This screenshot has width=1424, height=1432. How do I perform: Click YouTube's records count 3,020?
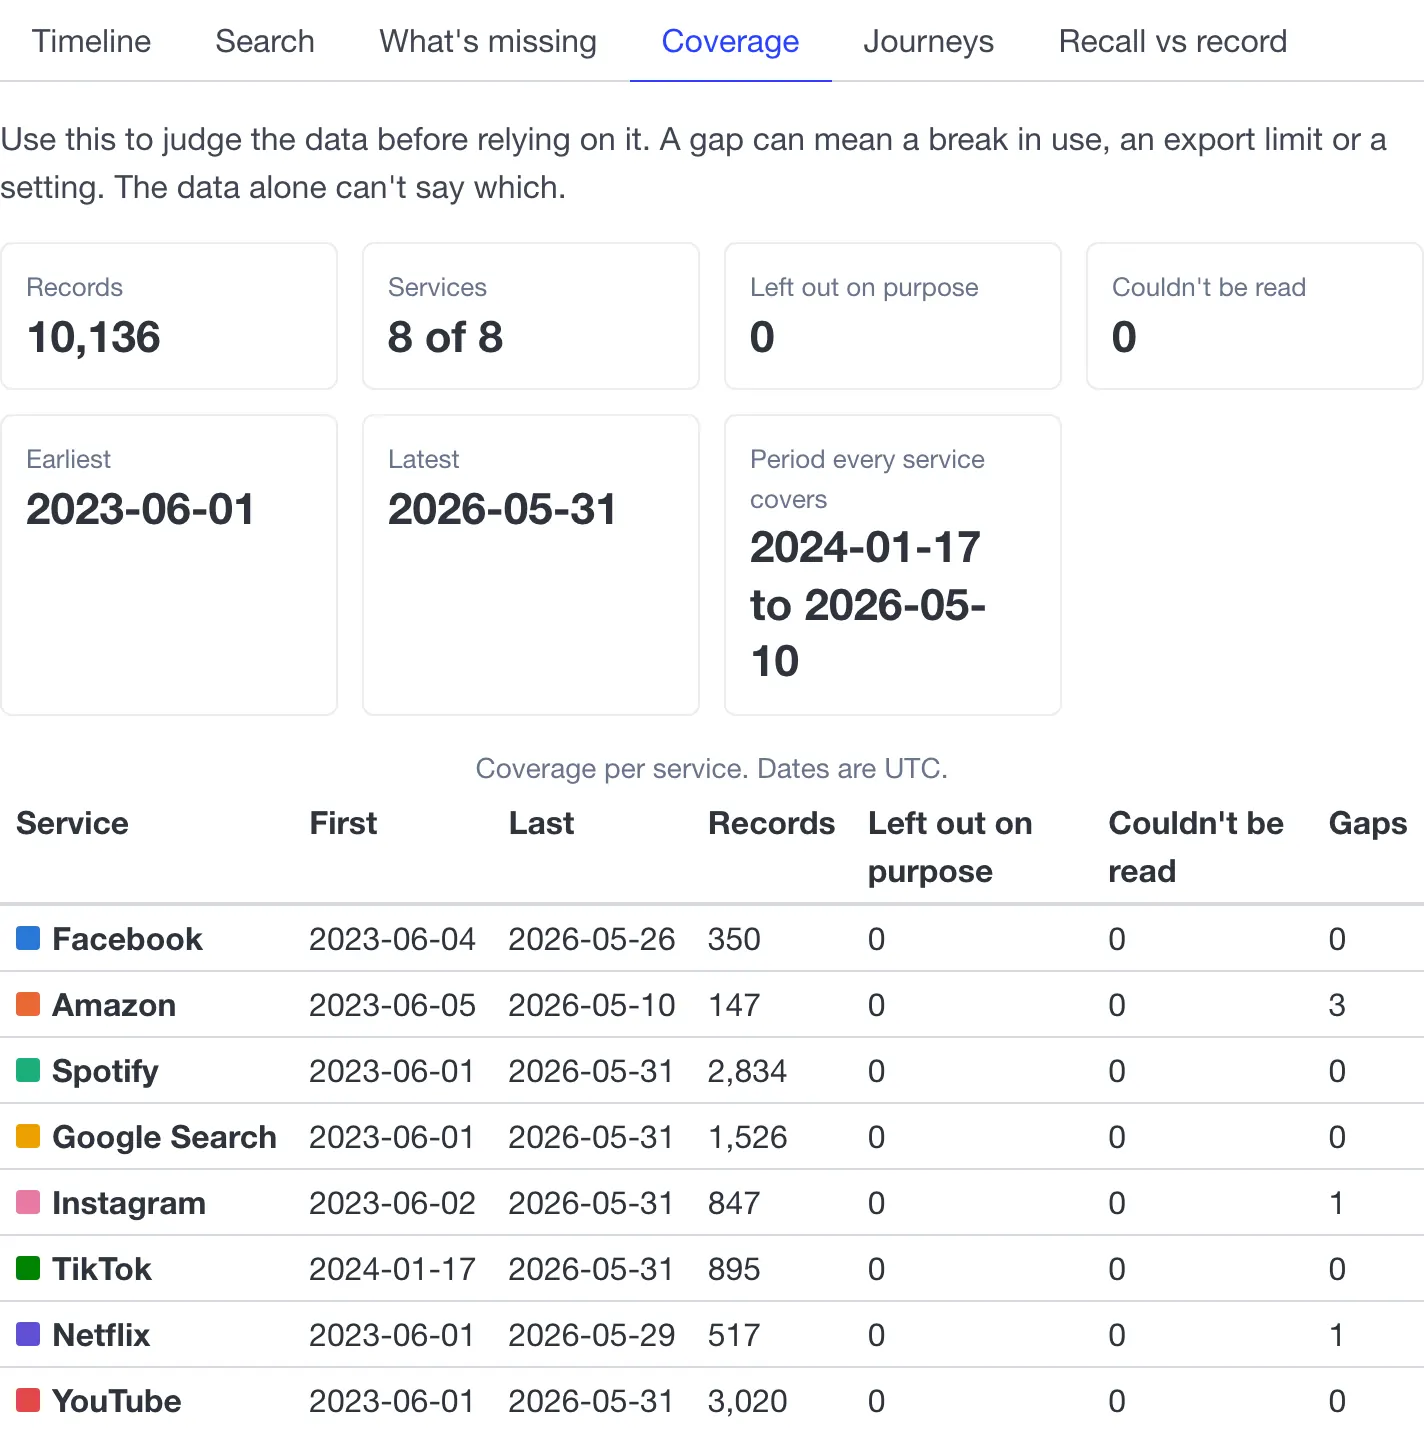747,1401
